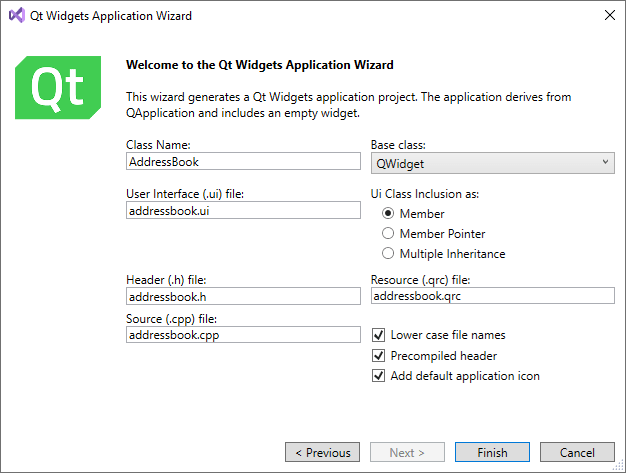Click the Visual Studio icon in title bar
626x473 pixels.
(x=17, y=16)
